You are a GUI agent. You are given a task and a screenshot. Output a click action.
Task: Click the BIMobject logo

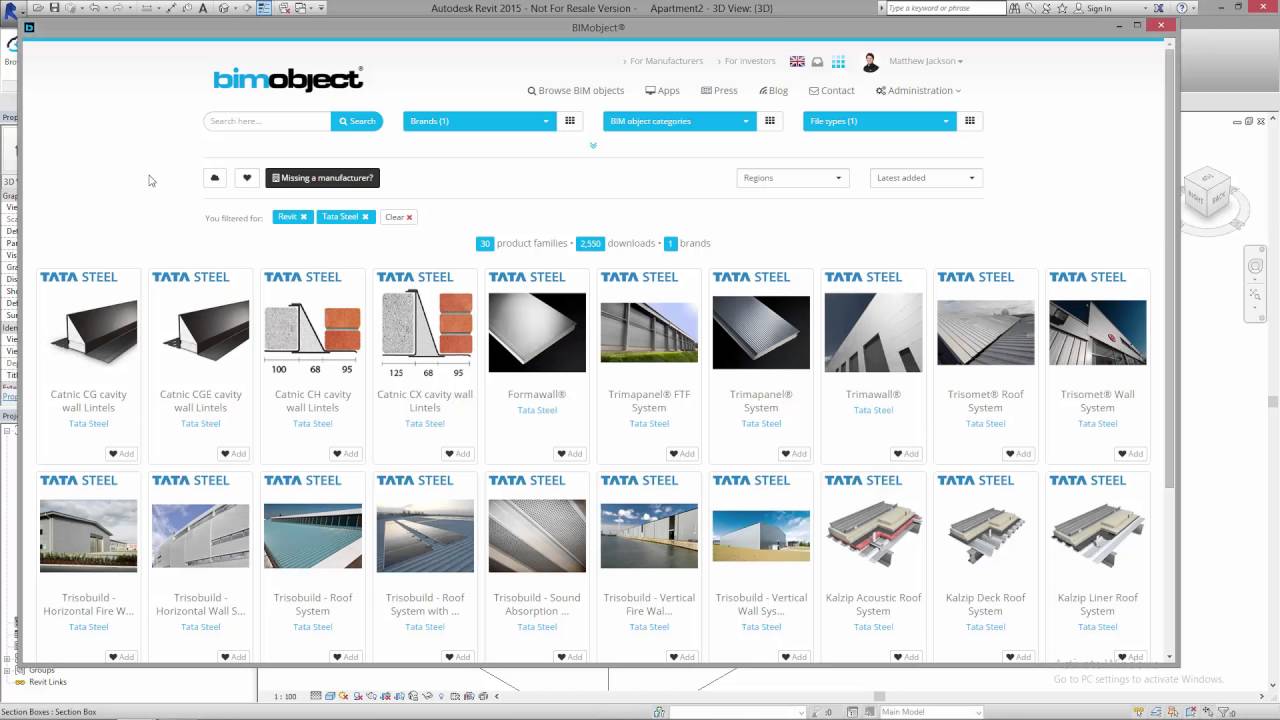(288, 79)
